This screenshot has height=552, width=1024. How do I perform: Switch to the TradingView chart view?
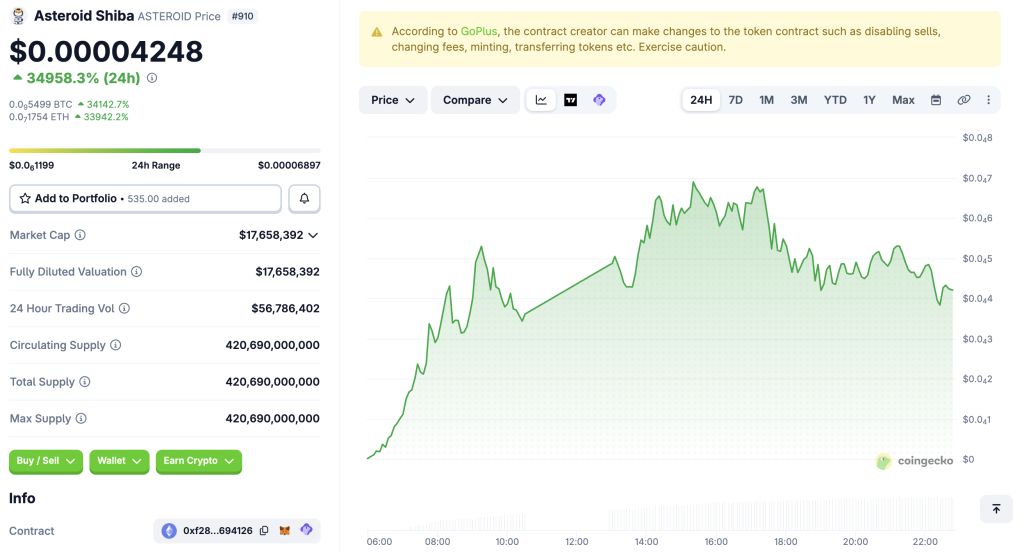pos(570,100)
